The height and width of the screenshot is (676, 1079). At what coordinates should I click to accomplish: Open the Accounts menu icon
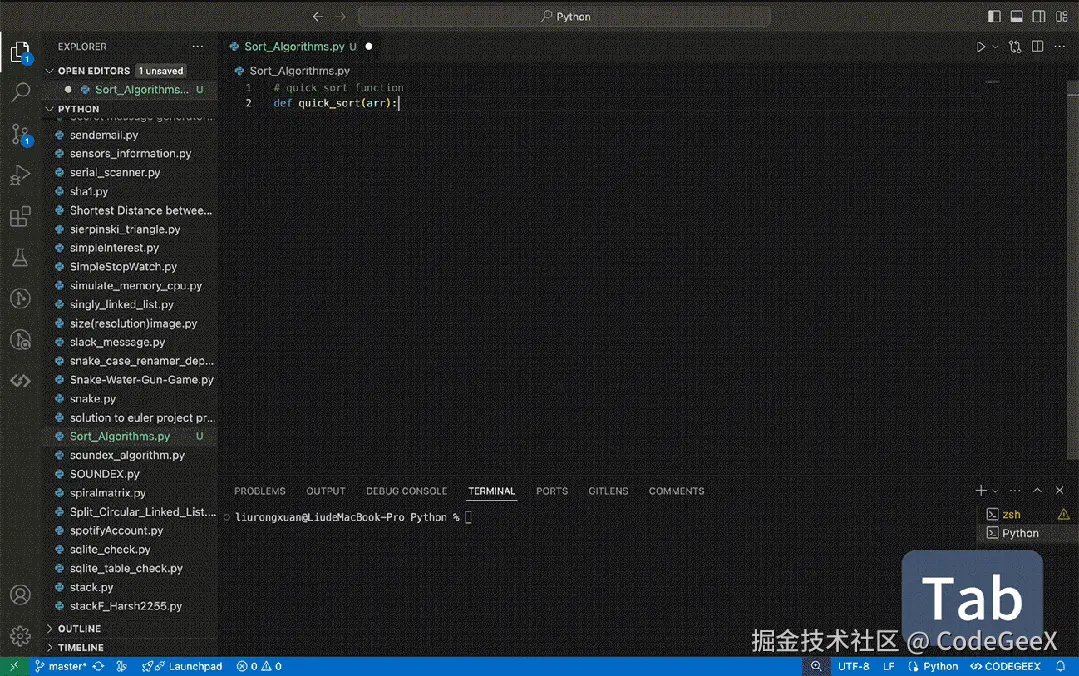pos(21,595)
